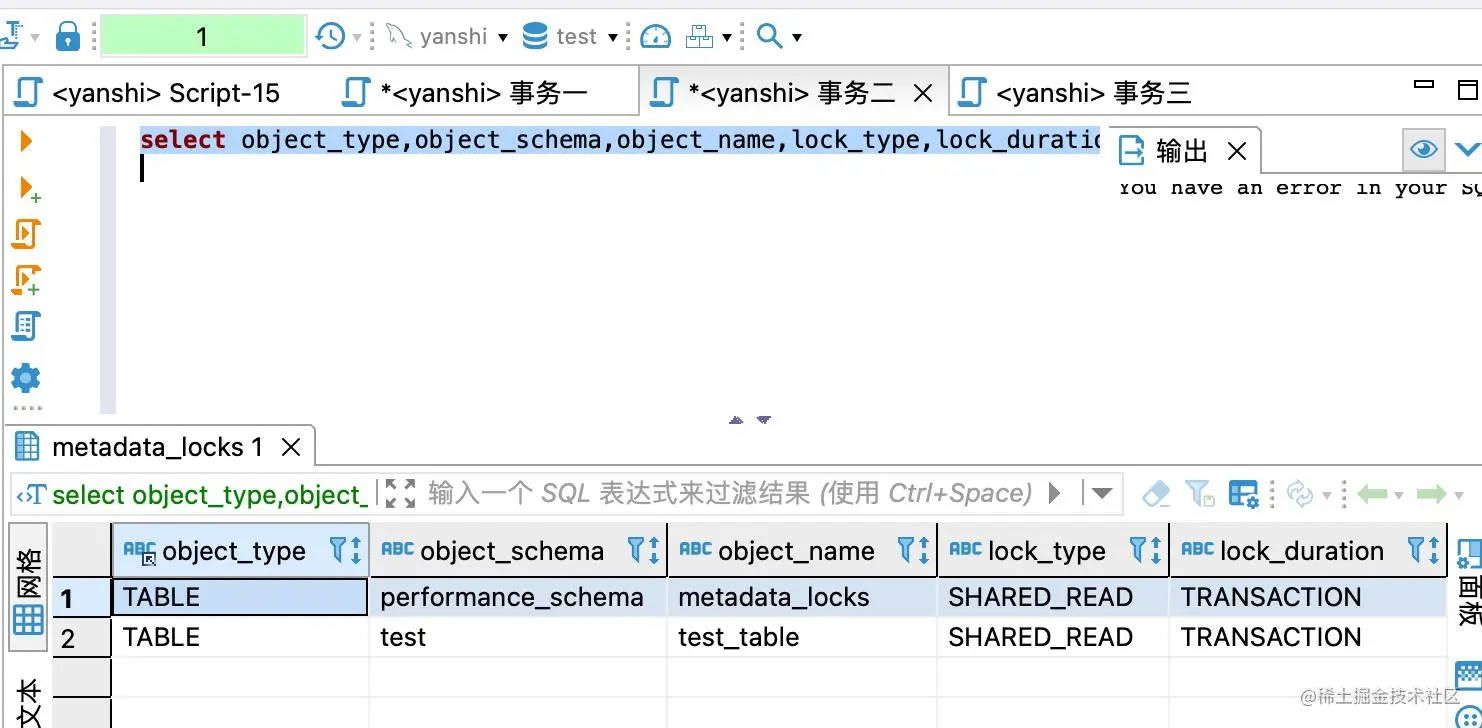1482x728 pixels.
Task: Open the Explain execution plan icon
Action: pos(25,327)
